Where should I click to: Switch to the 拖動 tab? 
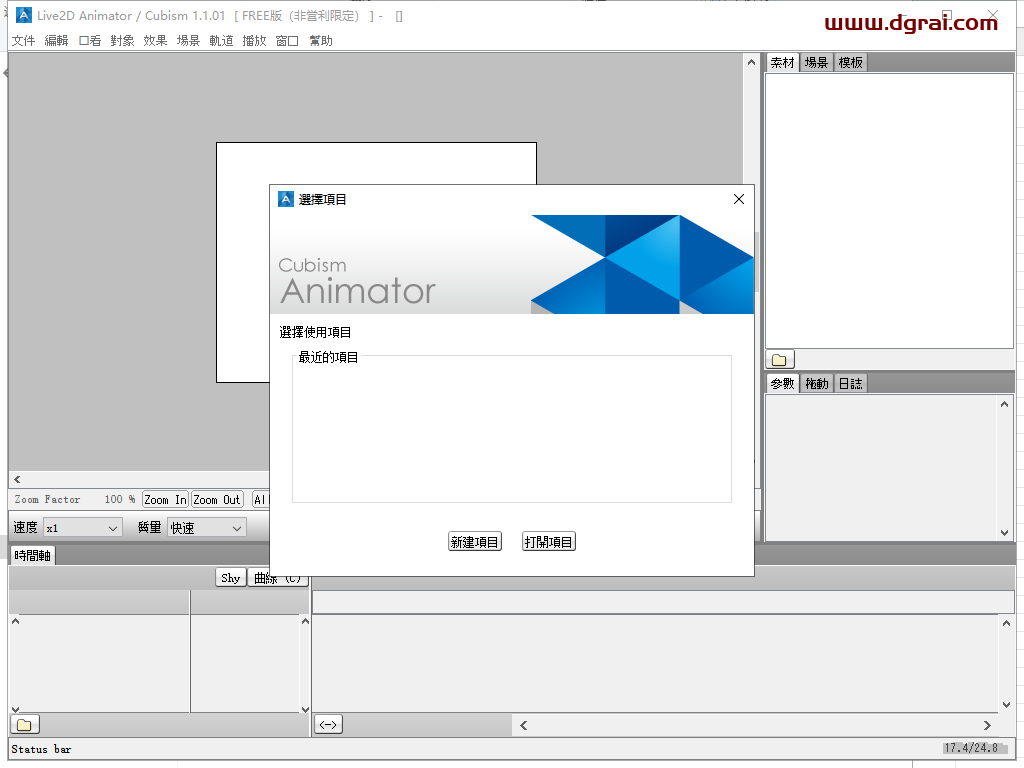pos(816,383)
